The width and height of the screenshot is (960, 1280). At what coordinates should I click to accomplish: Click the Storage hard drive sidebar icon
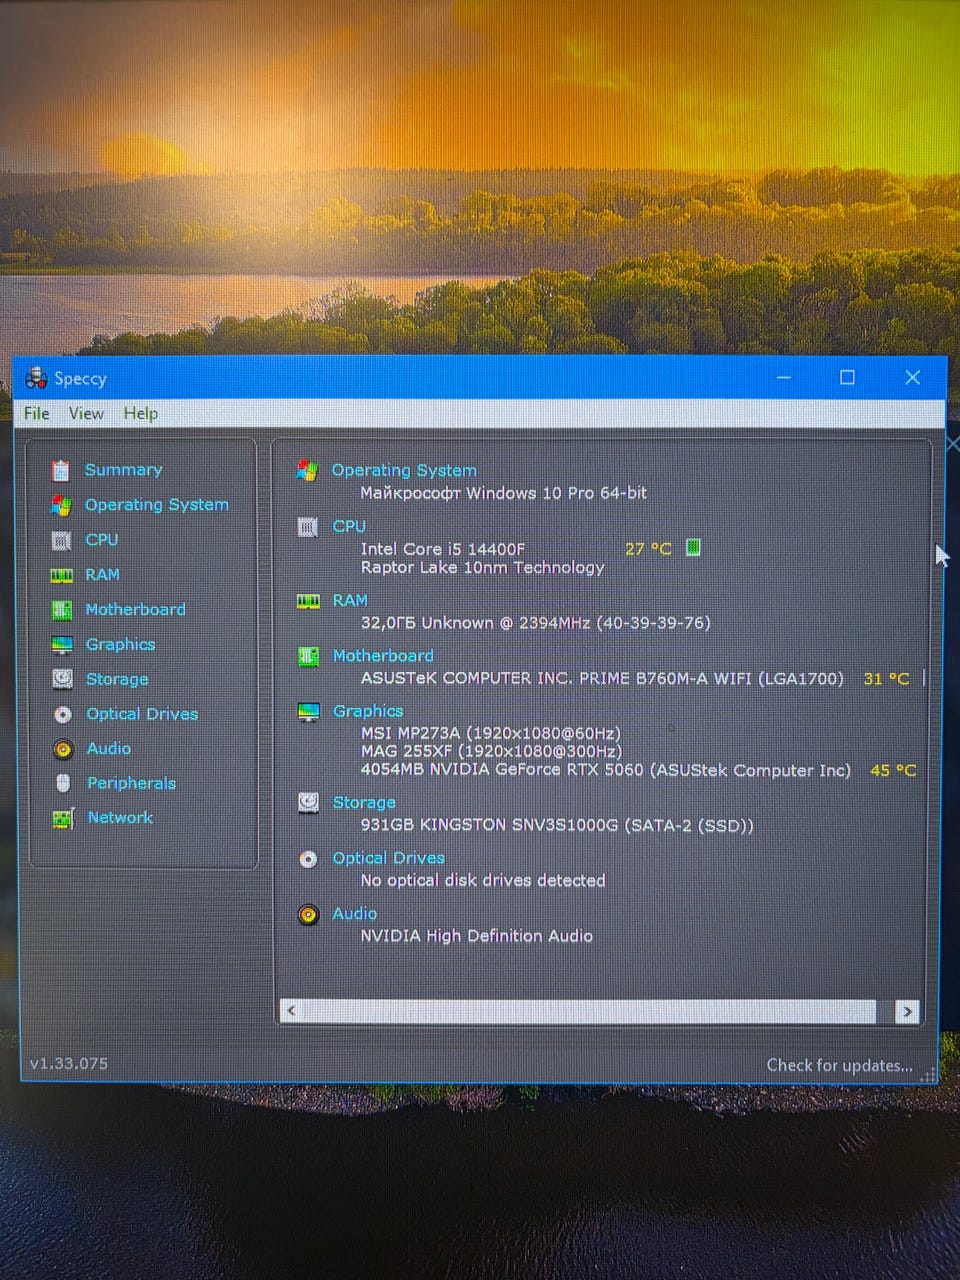(x=62, y=679)
